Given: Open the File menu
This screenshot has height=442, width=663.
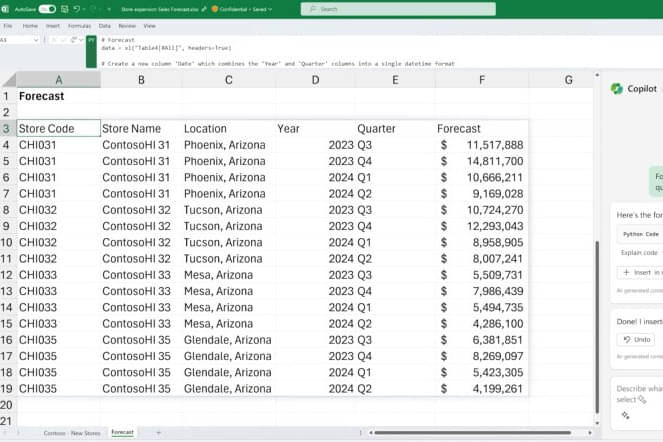Looking at the screenshot, I should tap(8, 26).
